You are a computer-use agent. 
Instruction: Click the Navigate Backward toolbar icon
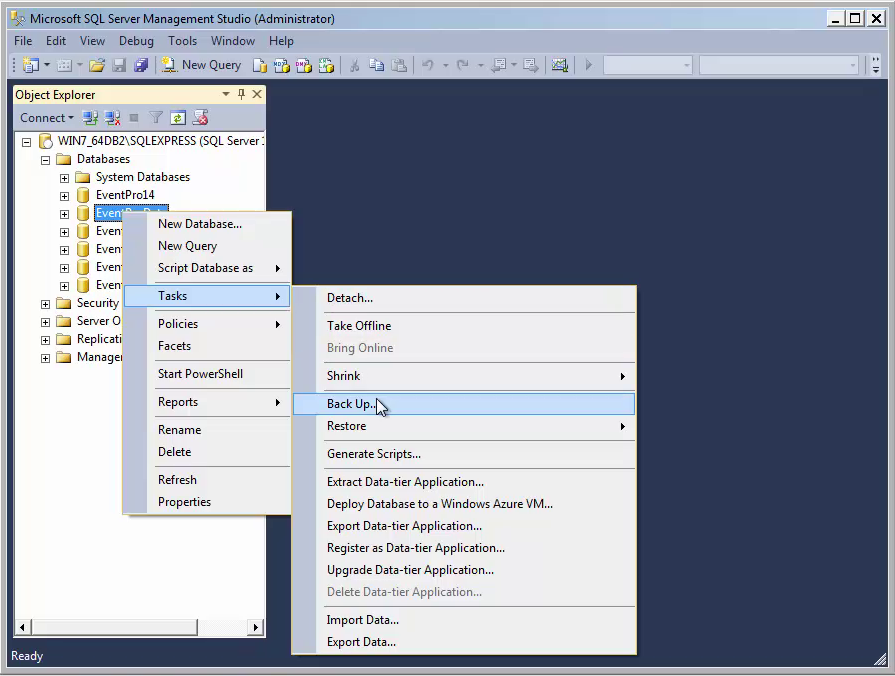499,65
